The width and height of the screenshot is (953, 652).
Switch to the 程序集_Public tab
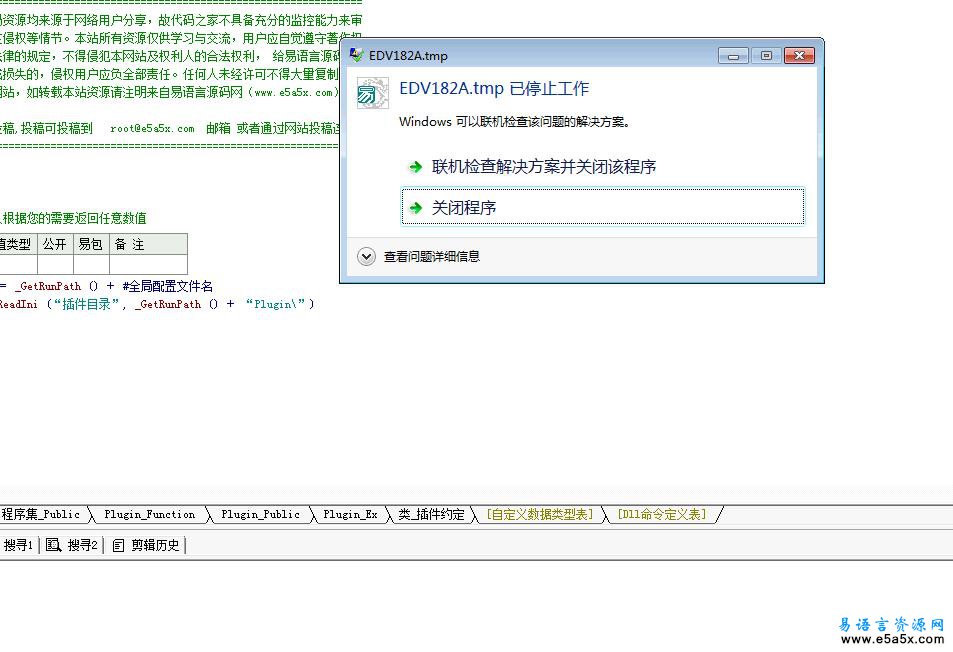(41, 515)
